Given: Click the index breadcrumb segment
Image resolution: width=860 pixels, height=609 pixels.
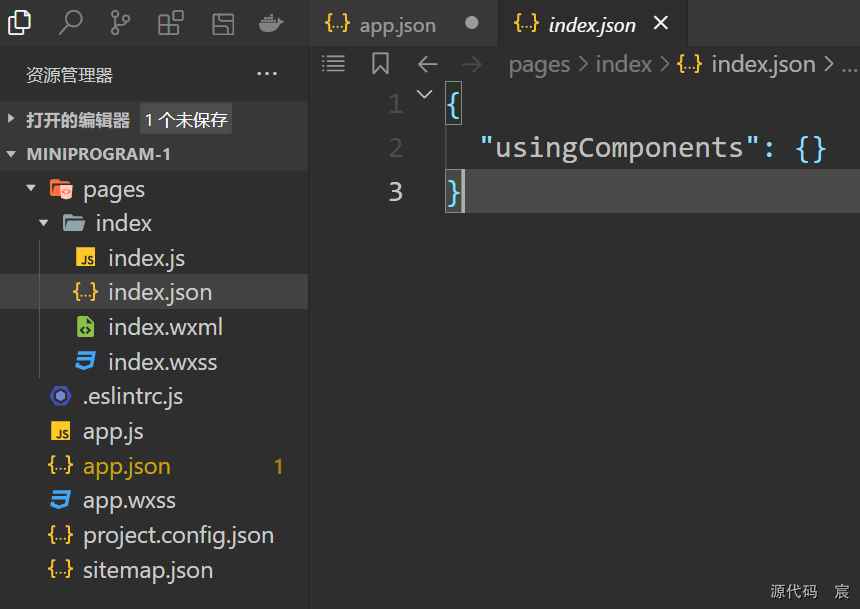Looking at the screenshot, I should (624, 65).
